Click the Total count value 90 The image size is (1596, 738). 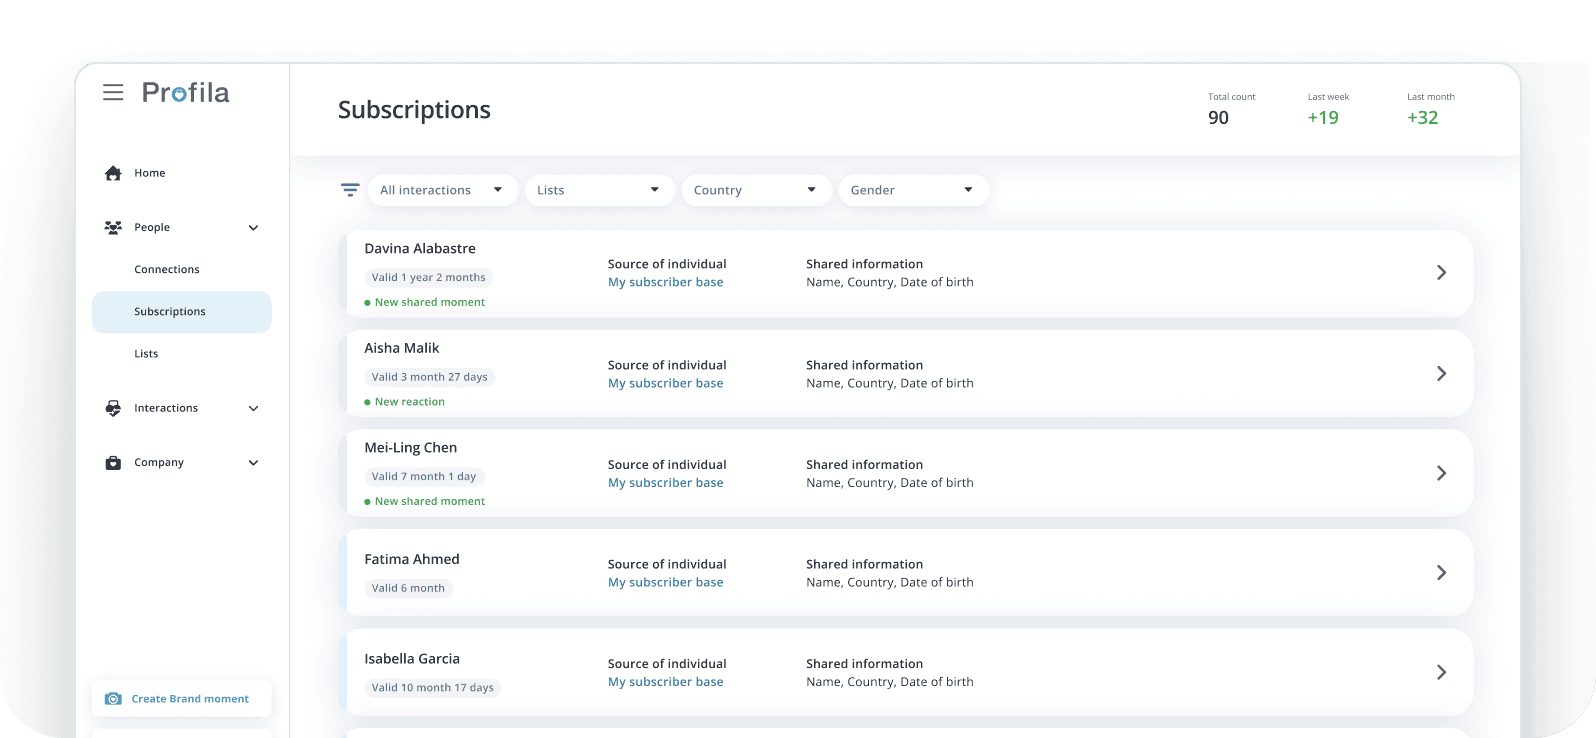[x=1218, y=118]
